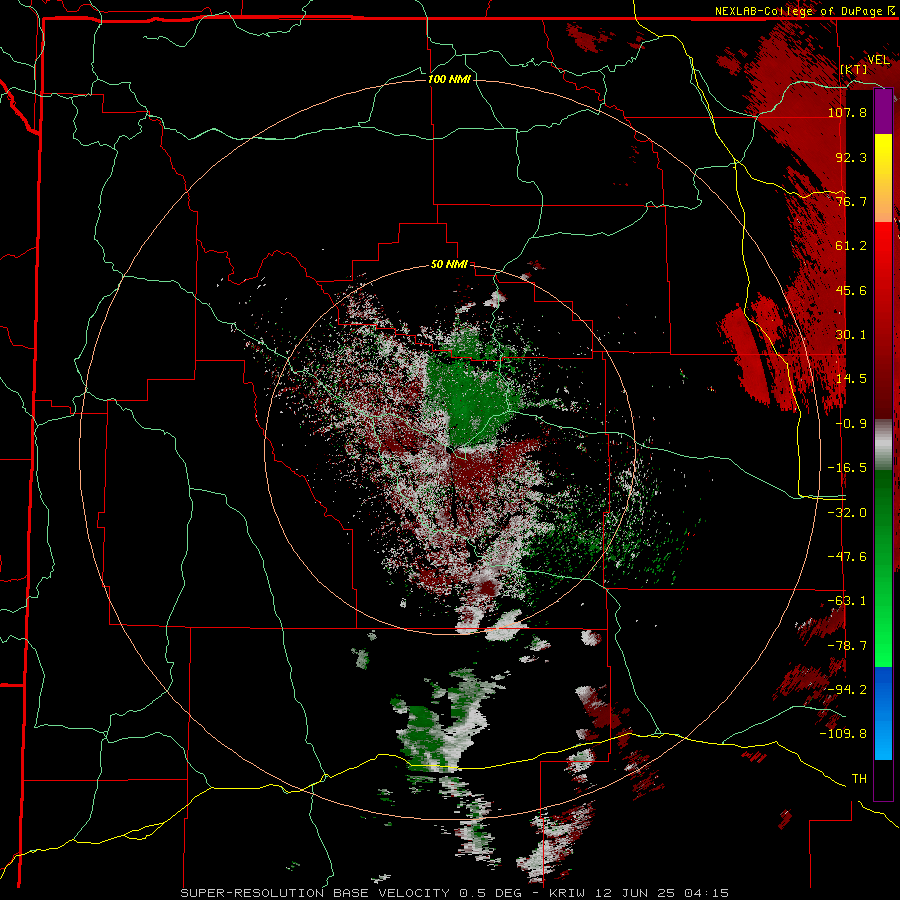The height and width of the screenshot is (900, 900).
Task: Click the -94.2 scale value
Action: tap(847, 690)
